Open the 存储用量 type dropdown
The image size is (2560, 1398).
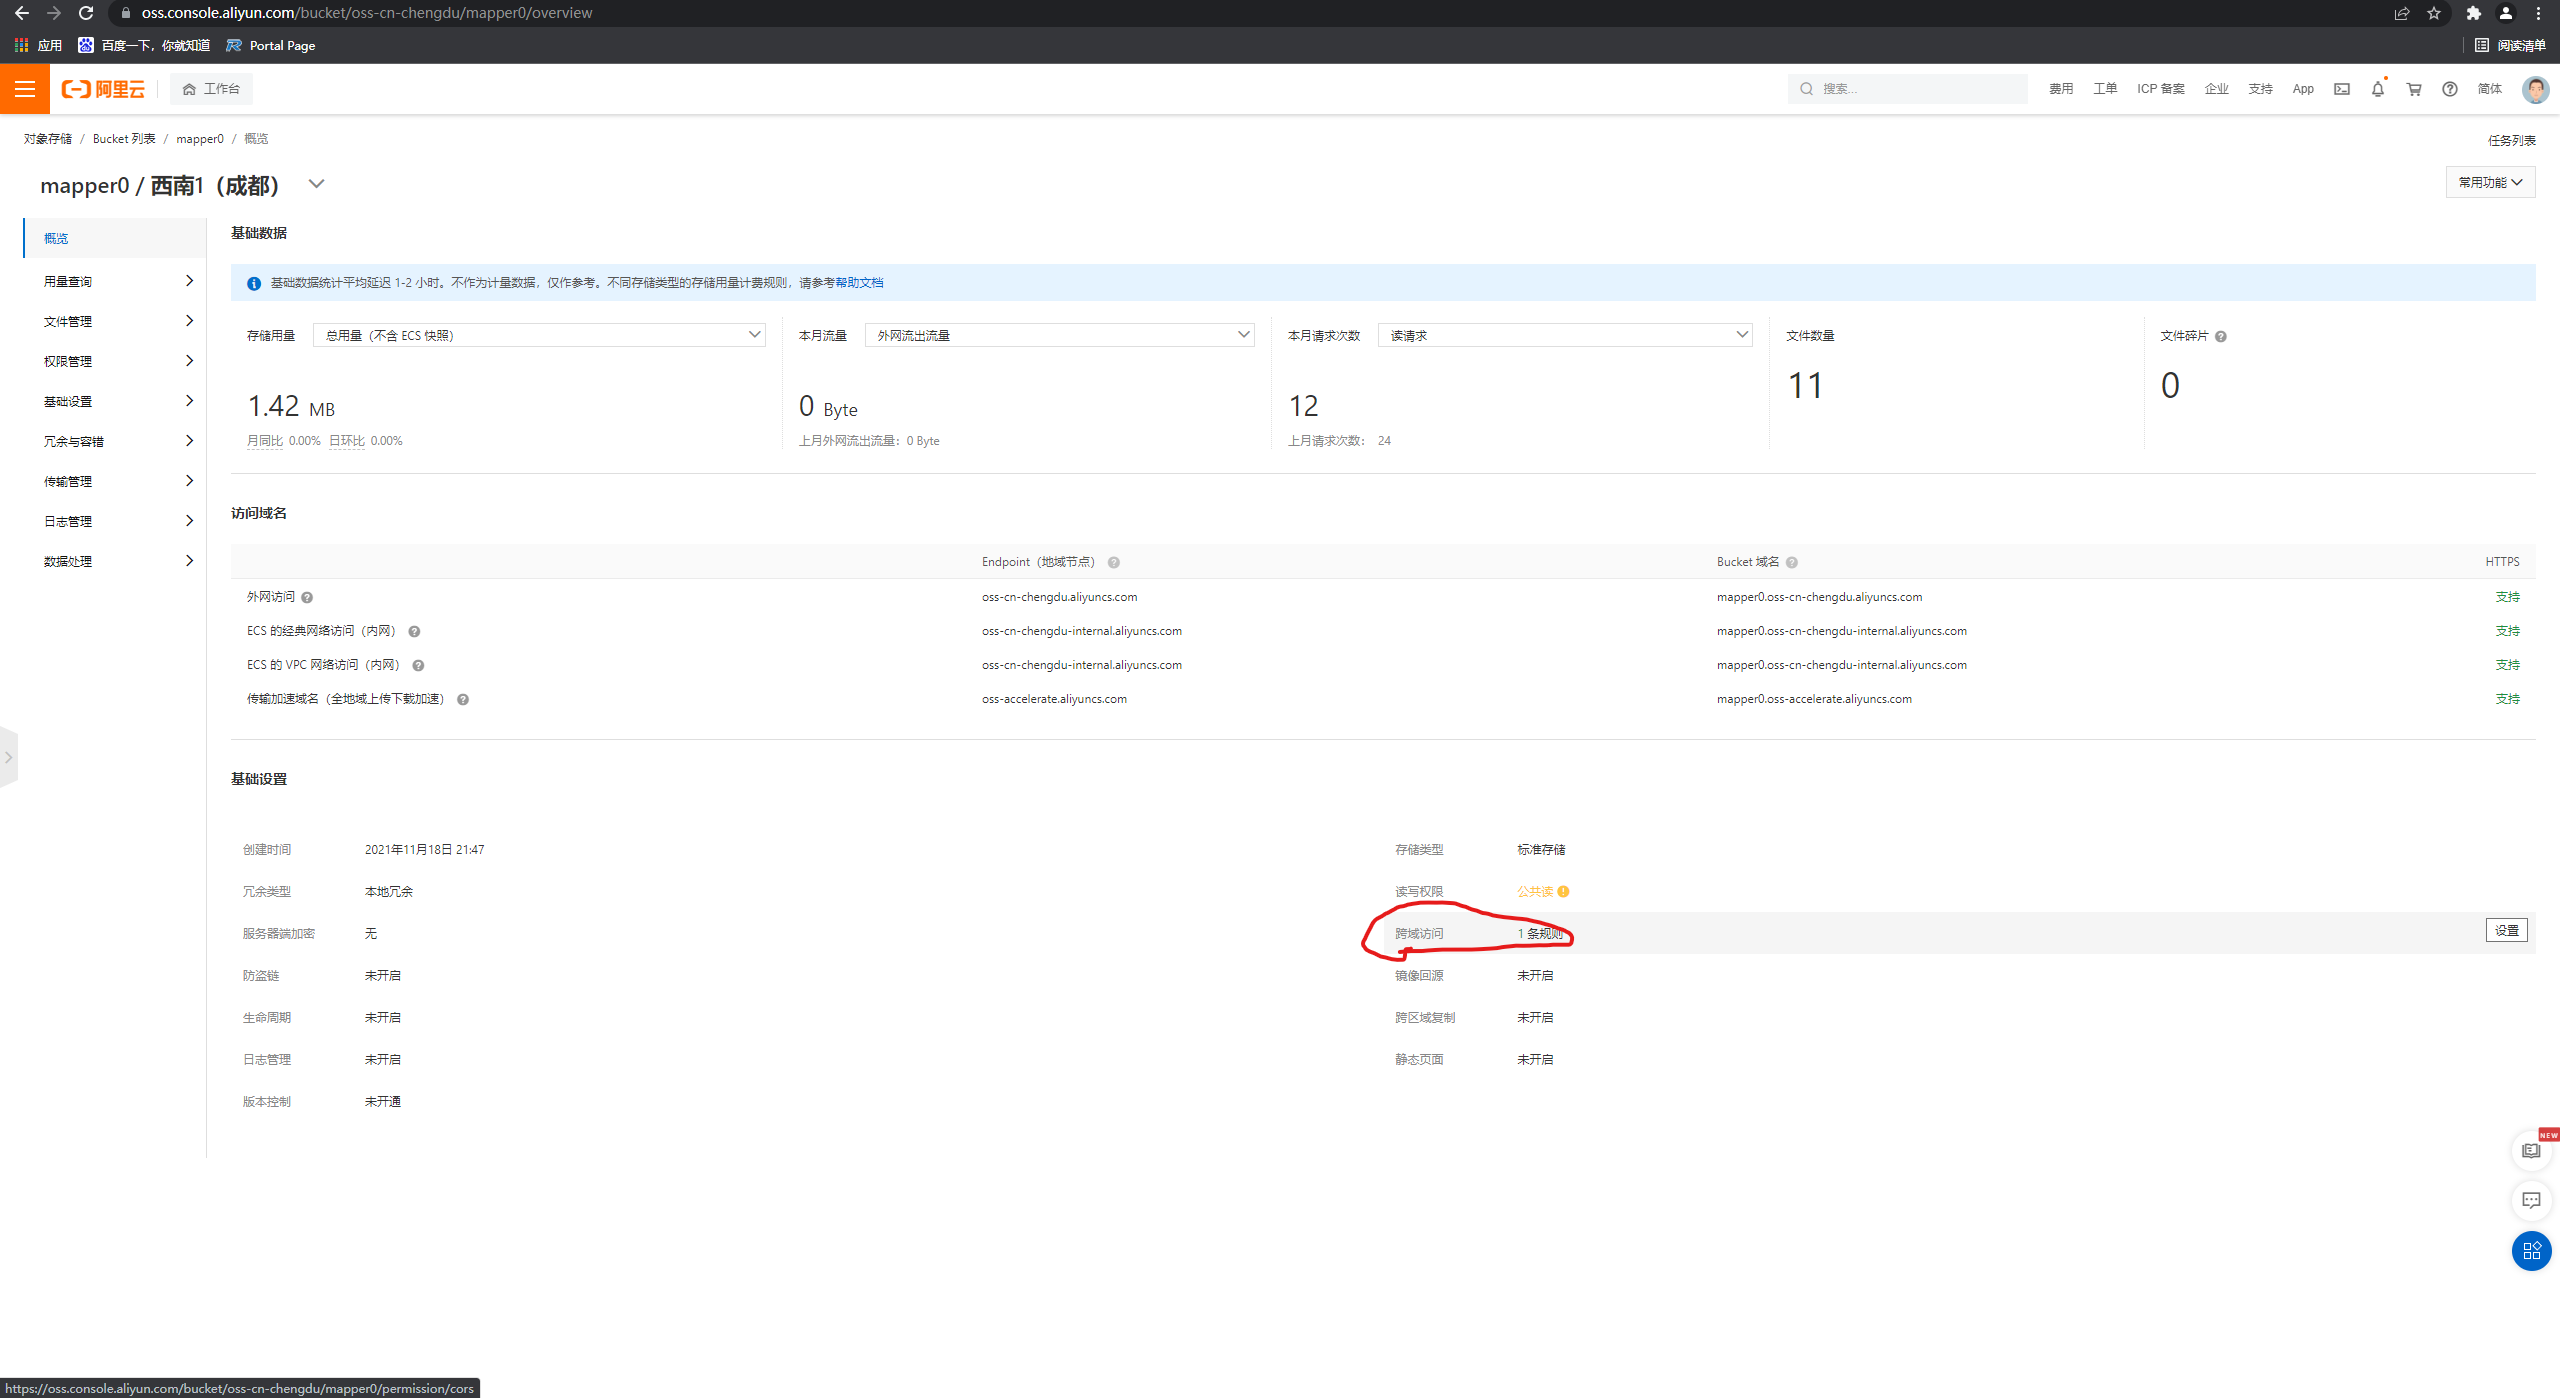539,336
